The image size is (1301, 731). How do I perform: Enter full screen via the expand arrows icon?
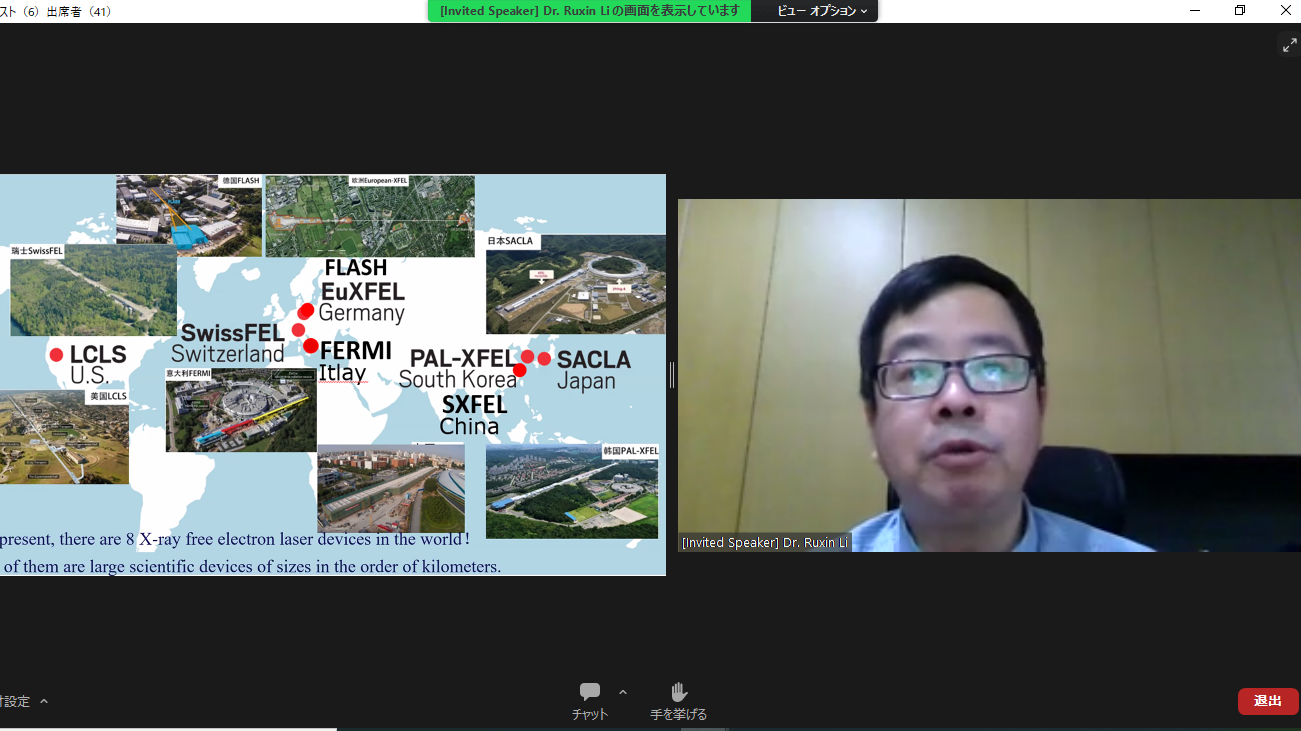[x=1289, y=45]
